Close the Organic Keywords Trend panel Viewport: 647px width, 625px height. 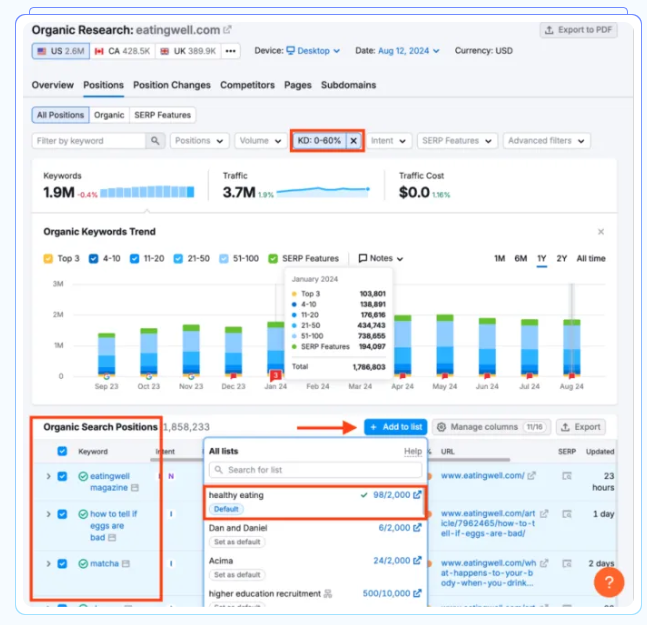pyautogui.click(x=601, y=232)
